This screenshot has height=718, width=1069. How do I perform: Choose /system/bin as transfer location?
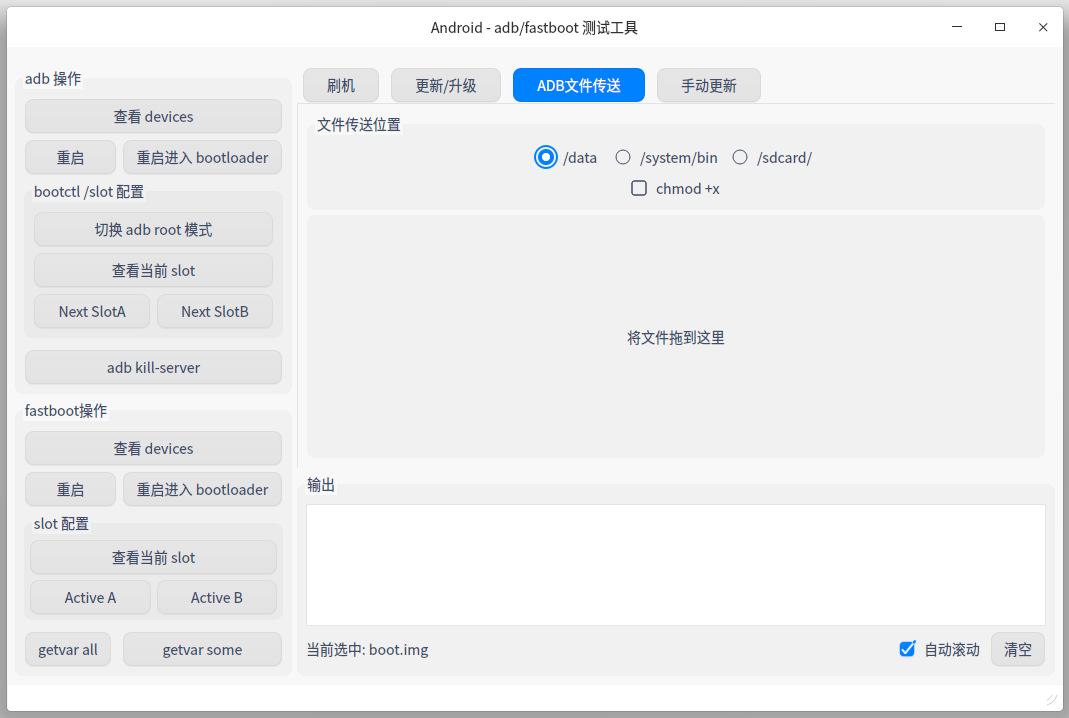623,157
